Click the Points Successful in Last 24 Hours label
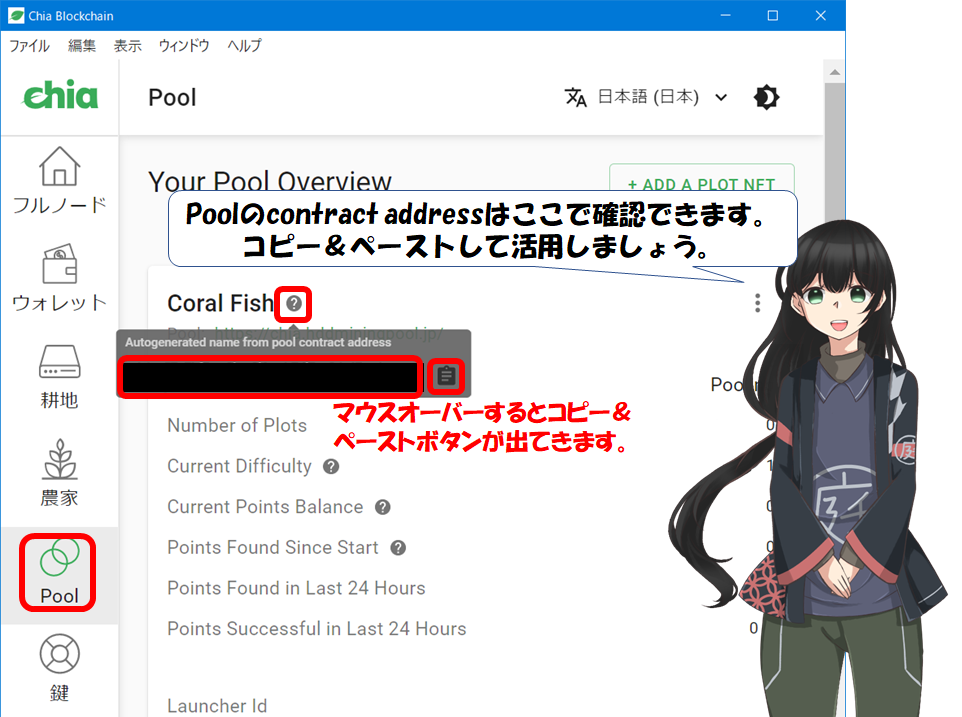The image size is (962, 717). (x=317, y=629)
